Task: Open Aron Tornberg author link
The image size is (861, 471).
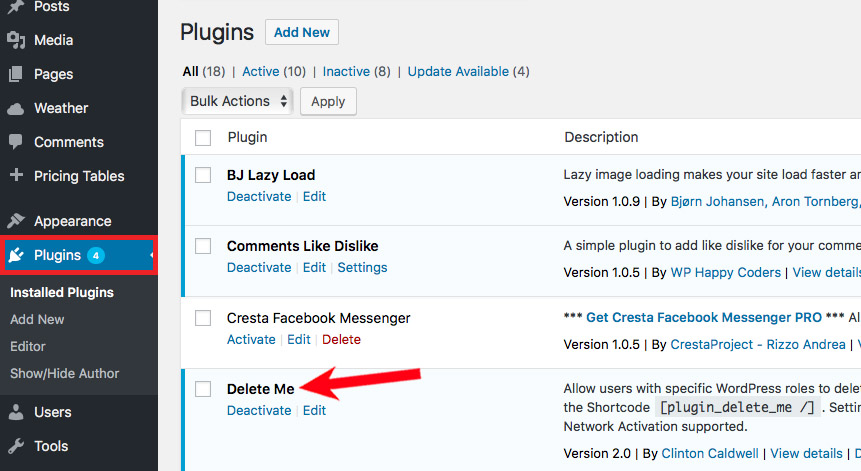Action: click(x=815, y=201)
